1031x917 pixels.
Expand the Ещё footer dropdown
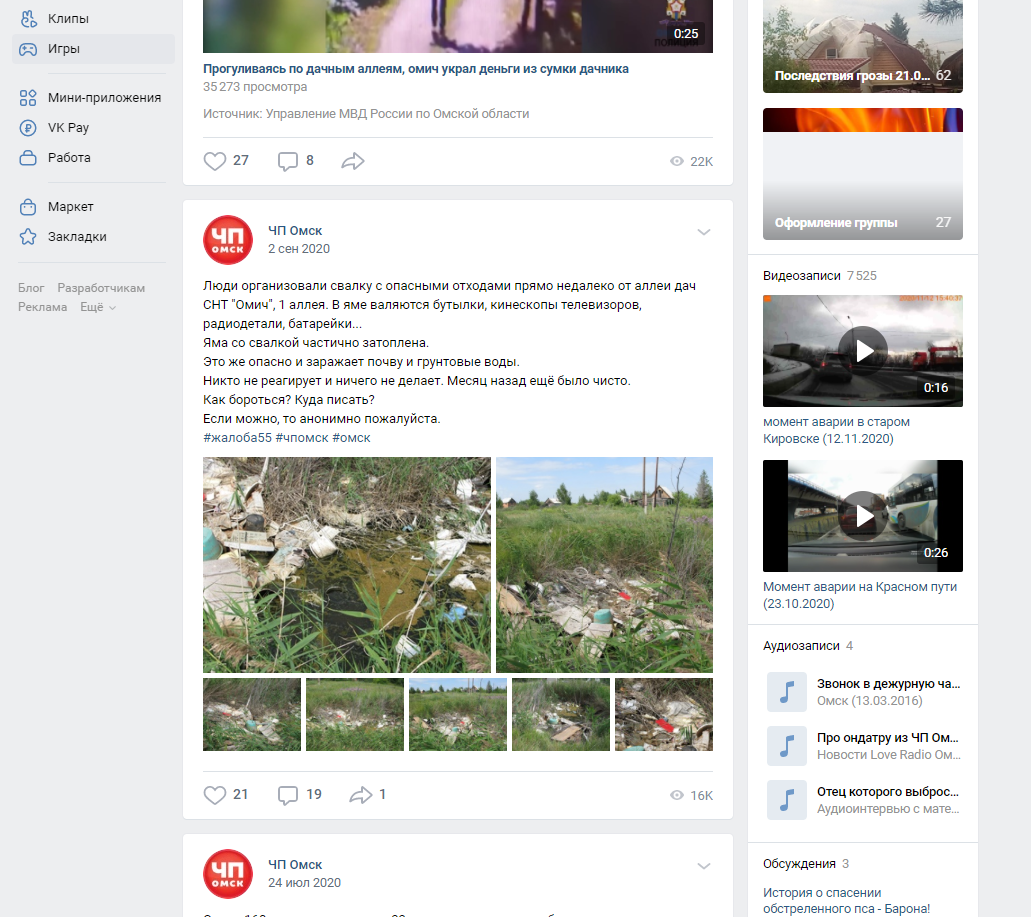pyautogui.click(x=98, y=307)
